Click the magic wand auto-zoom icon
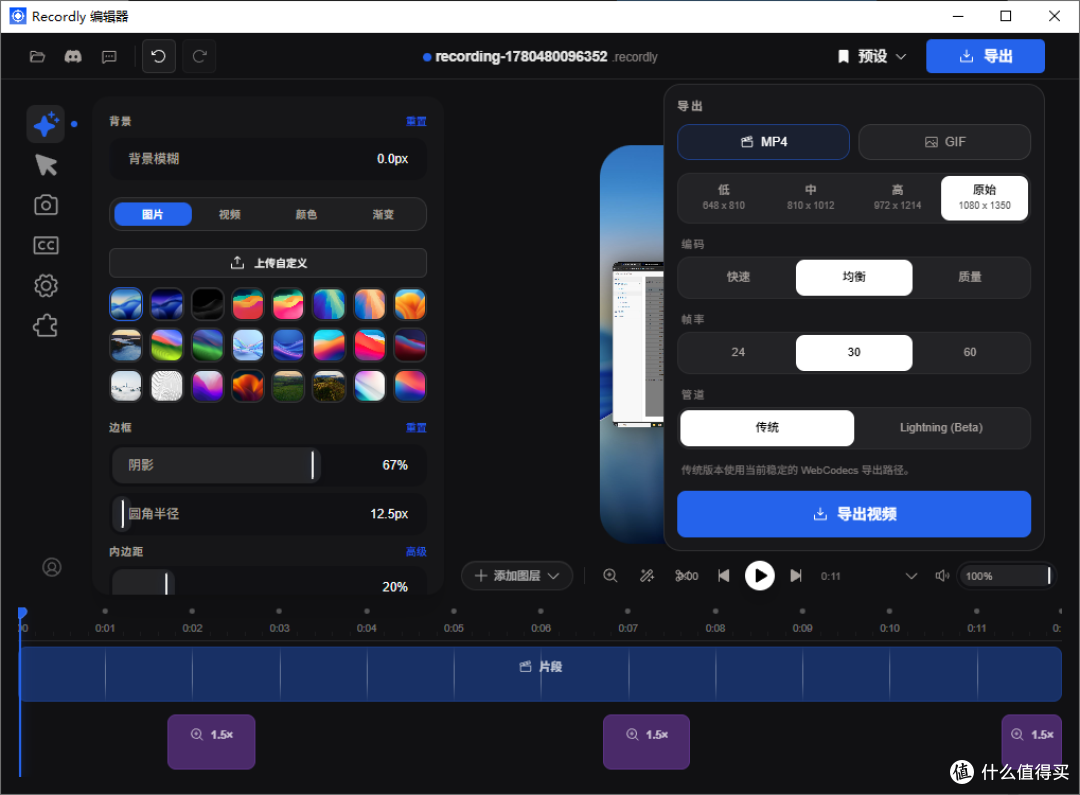Screen dimensions: 1080x795 (x=647, y=576)
